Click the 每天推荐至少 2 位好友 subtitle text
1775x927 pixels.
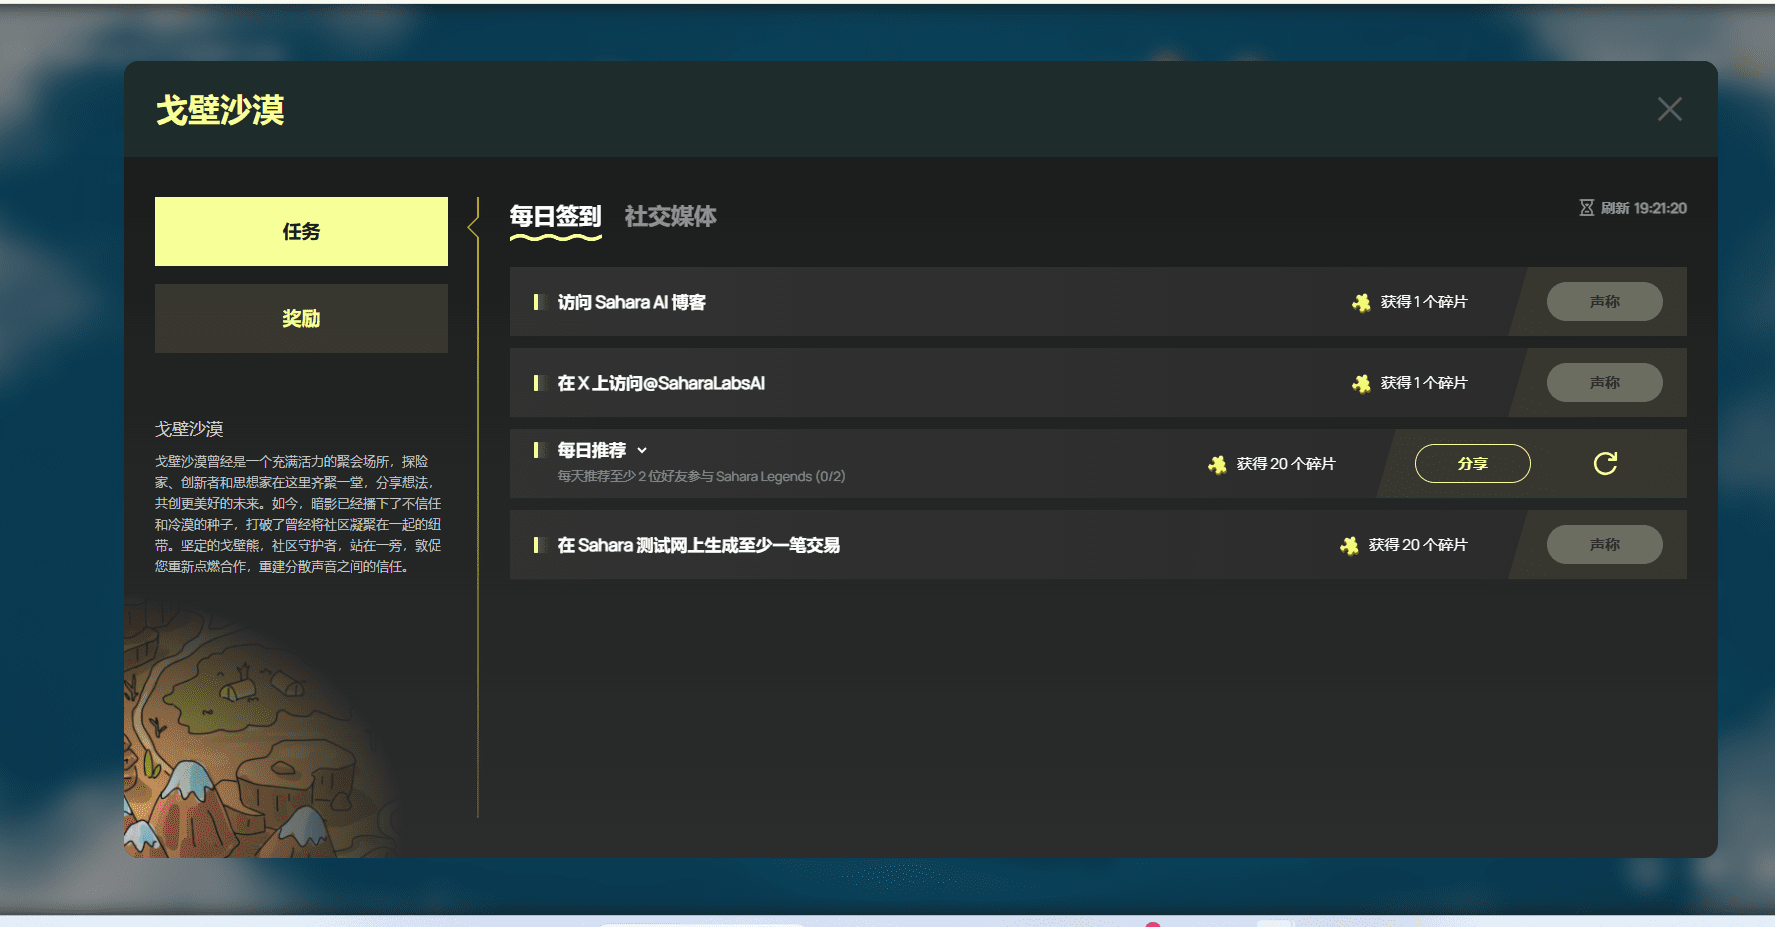click(x=701, y=476)
